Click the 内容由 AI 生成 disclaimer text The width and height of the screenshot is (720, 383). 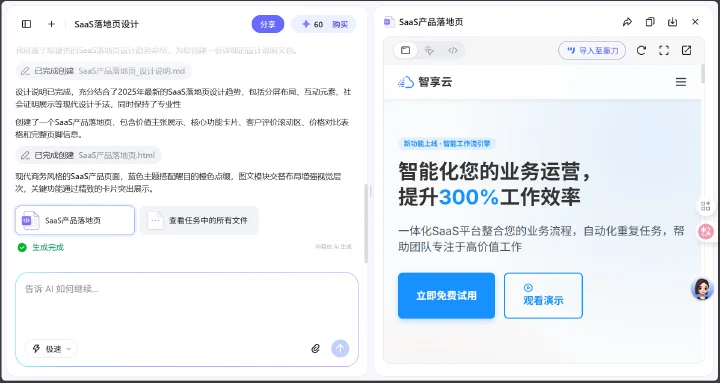[x=333, y=247]
